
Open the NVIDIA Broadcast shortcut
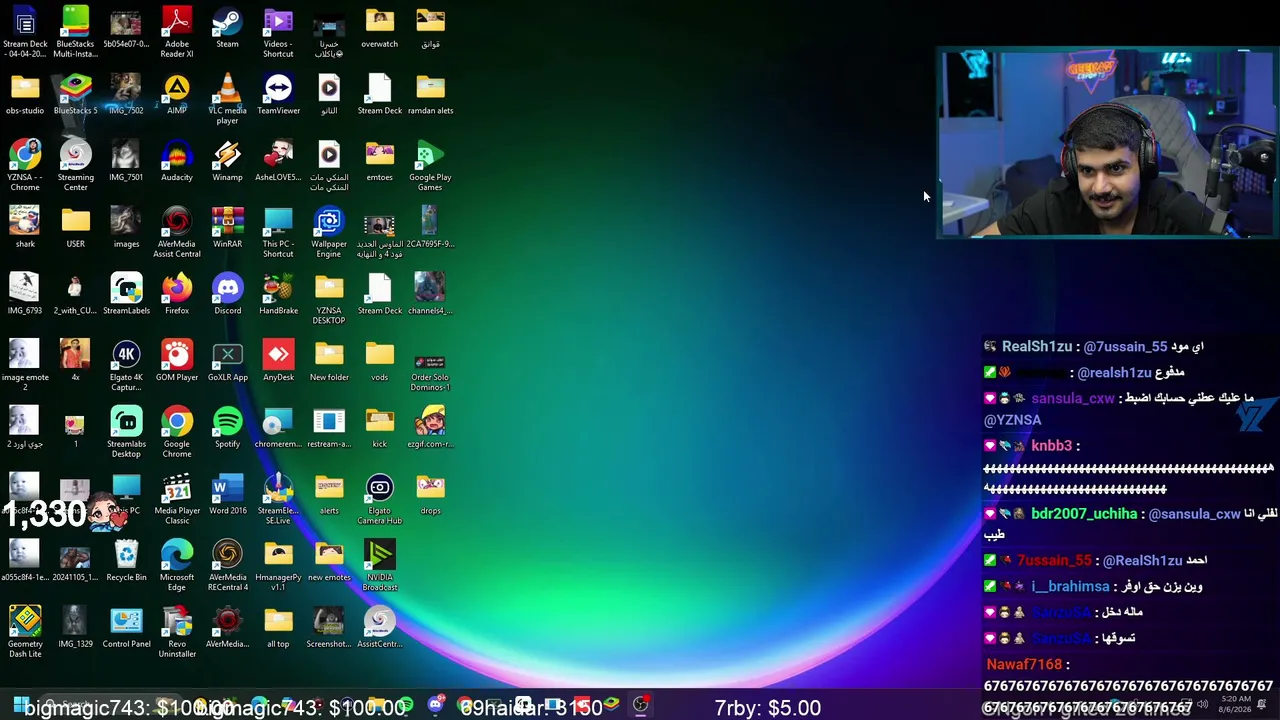point(379,566)
